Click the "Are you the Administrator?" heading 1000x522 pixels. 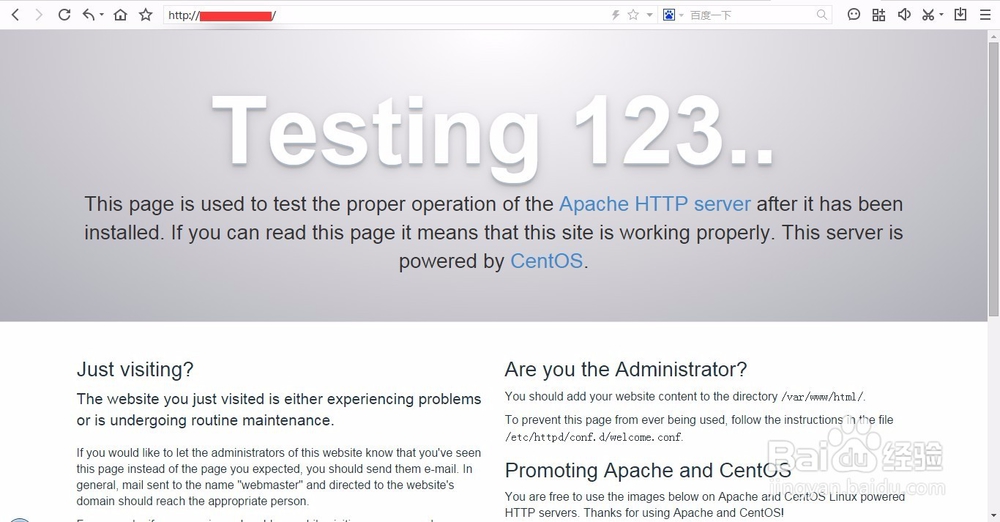pyautogui.click(x=626, y=369)
